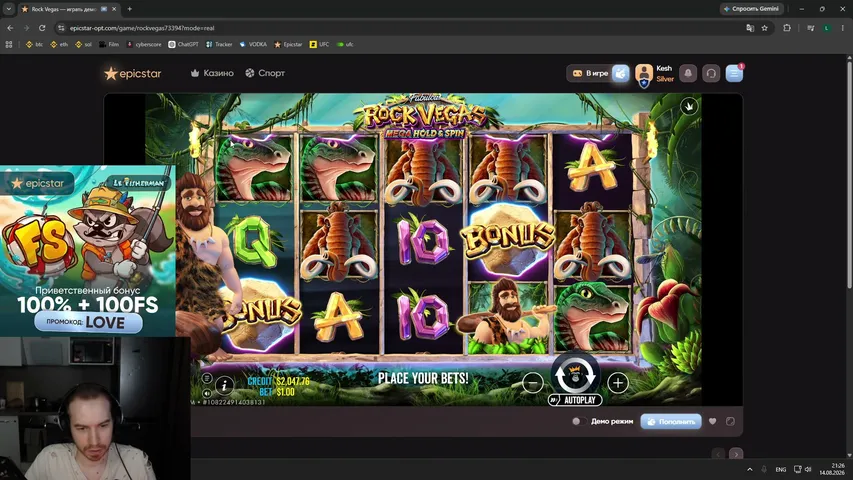Click the Пополнить deposit button
This screenshot has height=480, width=853.
(671, 421)
